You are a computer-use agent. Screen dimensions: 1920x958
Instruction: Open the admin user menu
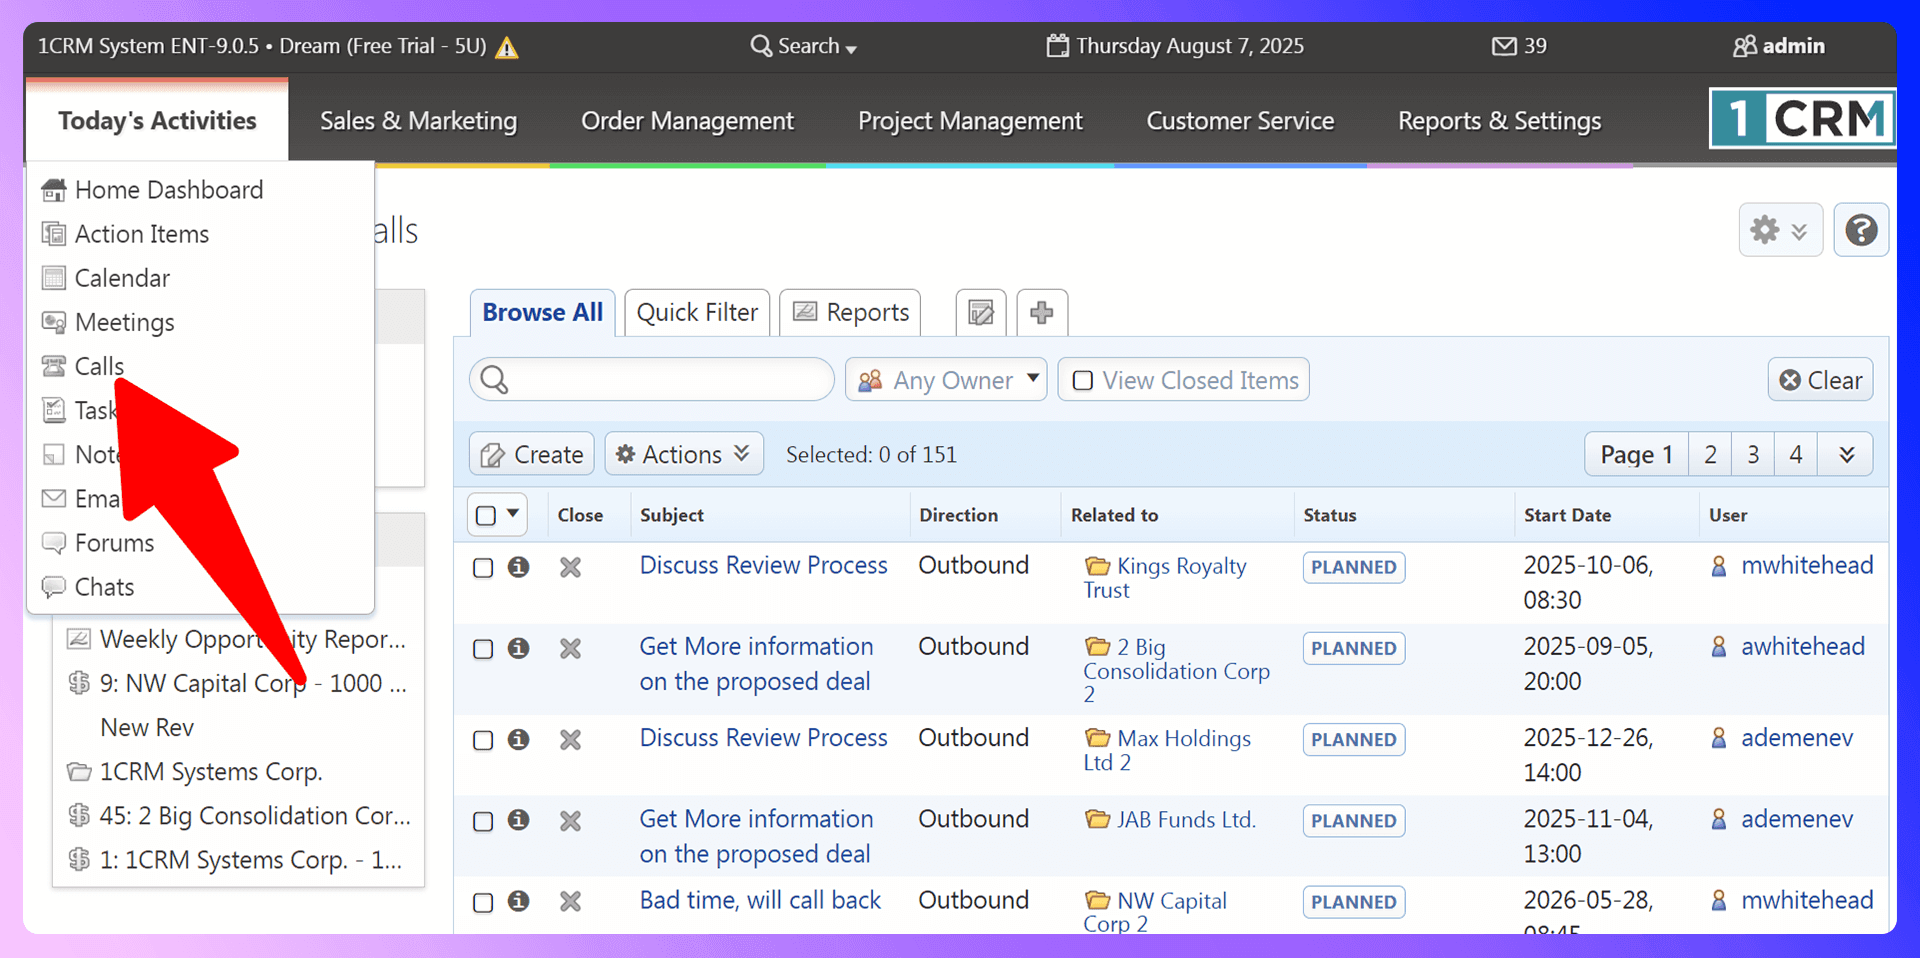(1779, 46)
